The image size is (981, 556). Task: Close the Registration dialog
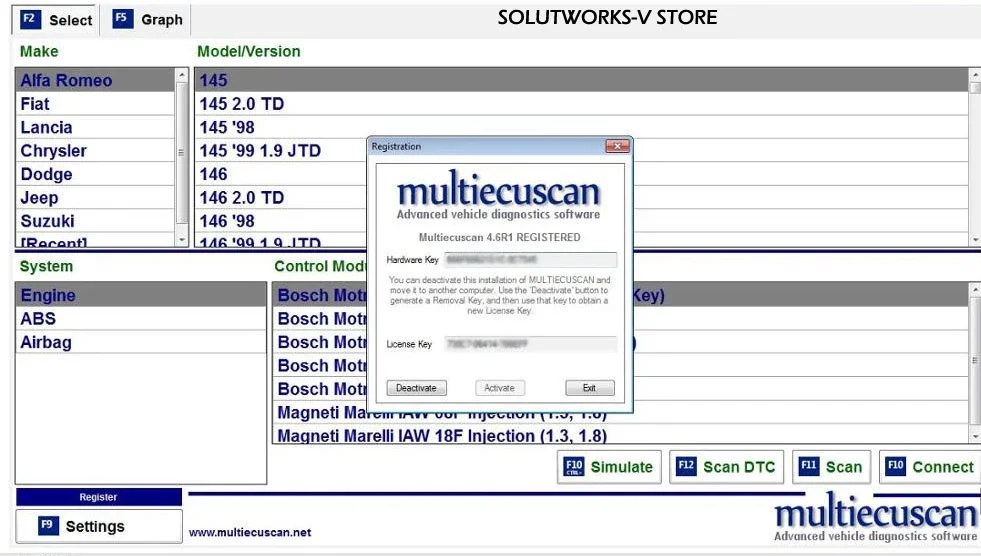pyautogui.click(x=618, y=146)
